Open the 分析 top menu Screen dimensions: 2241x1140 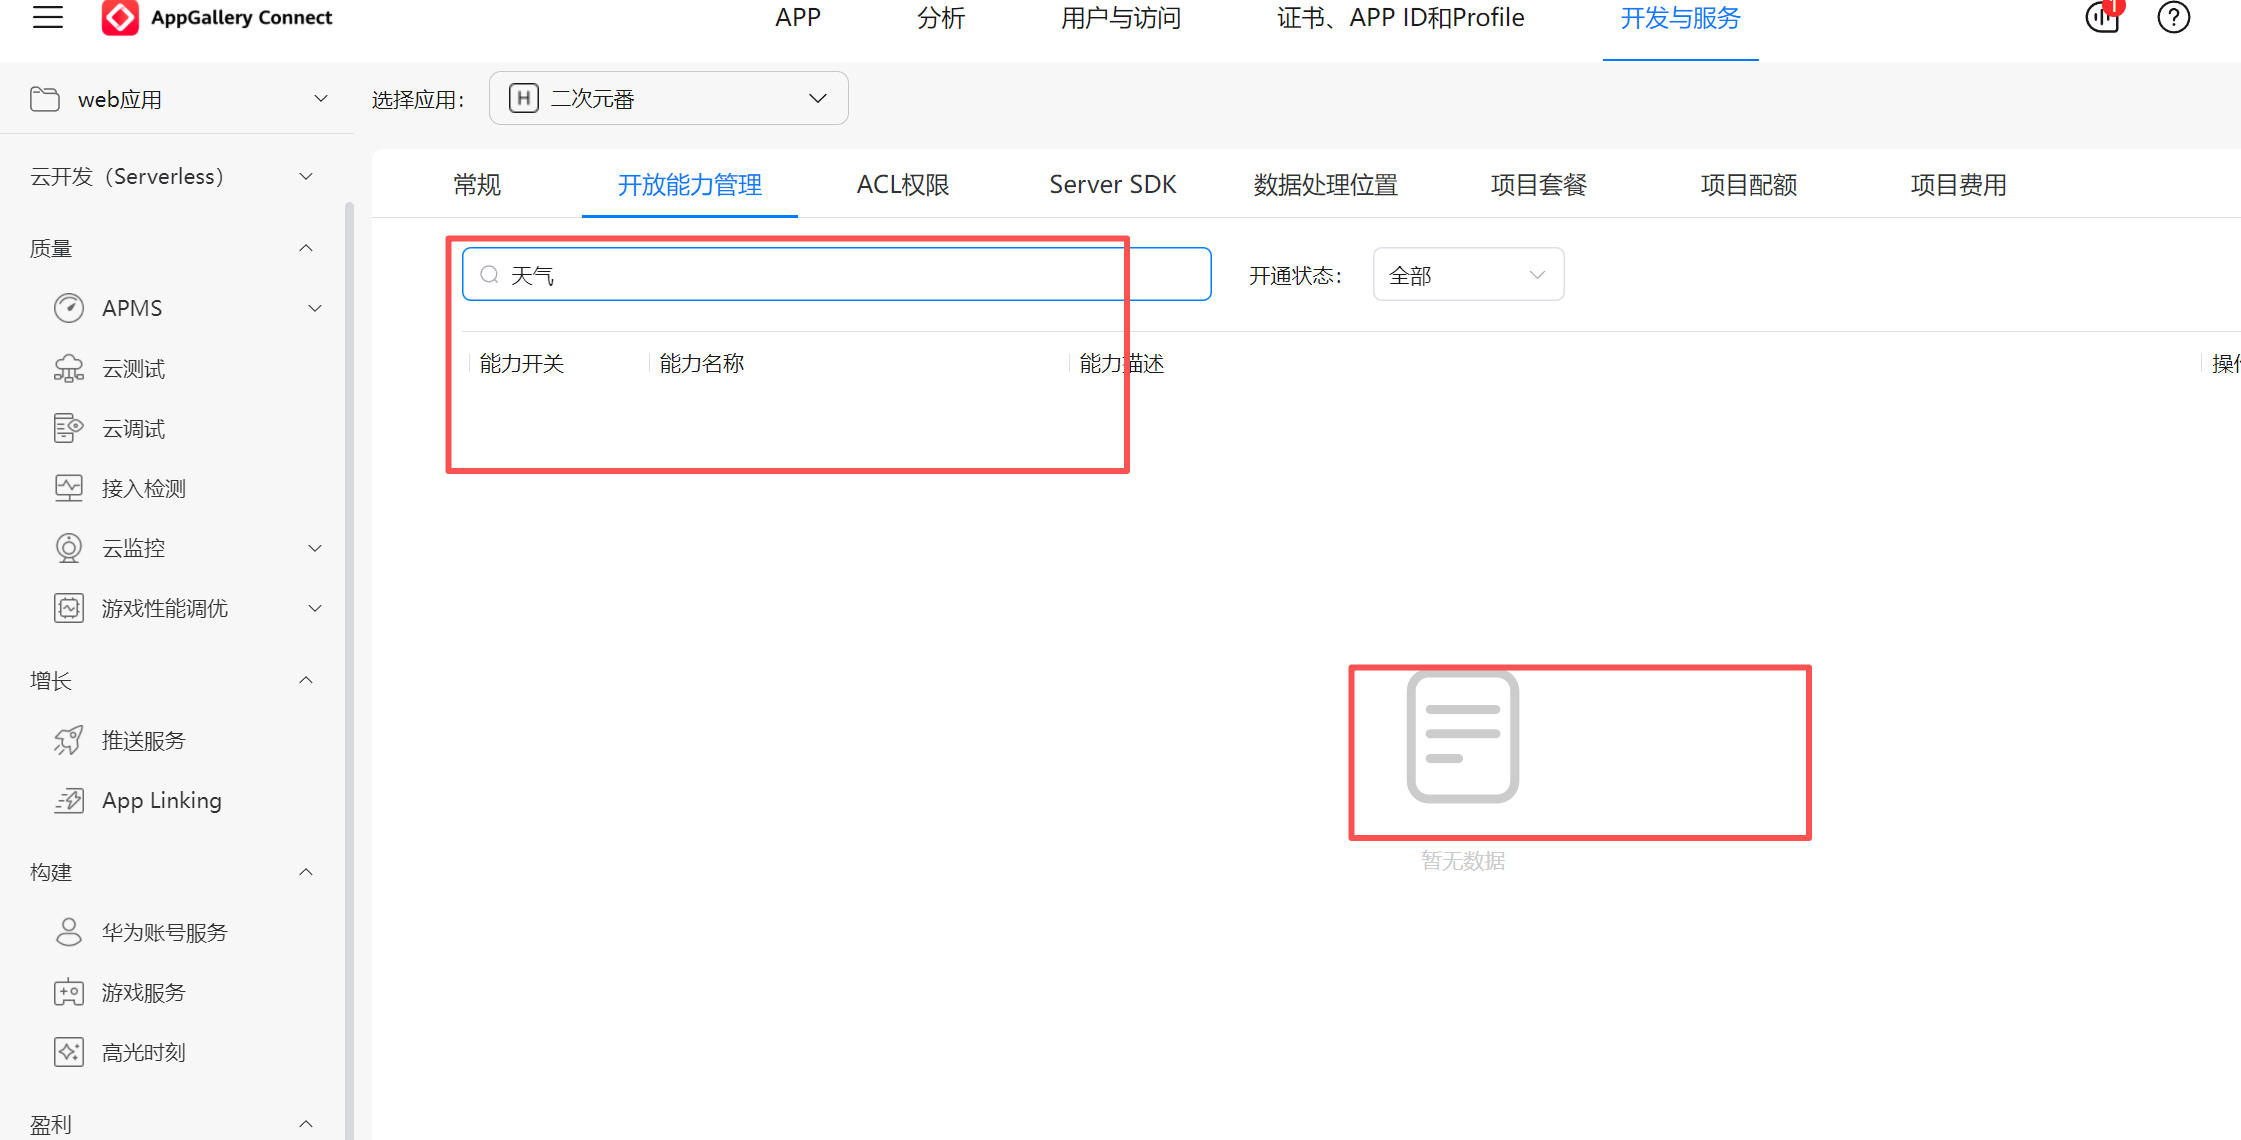[940, 18]
